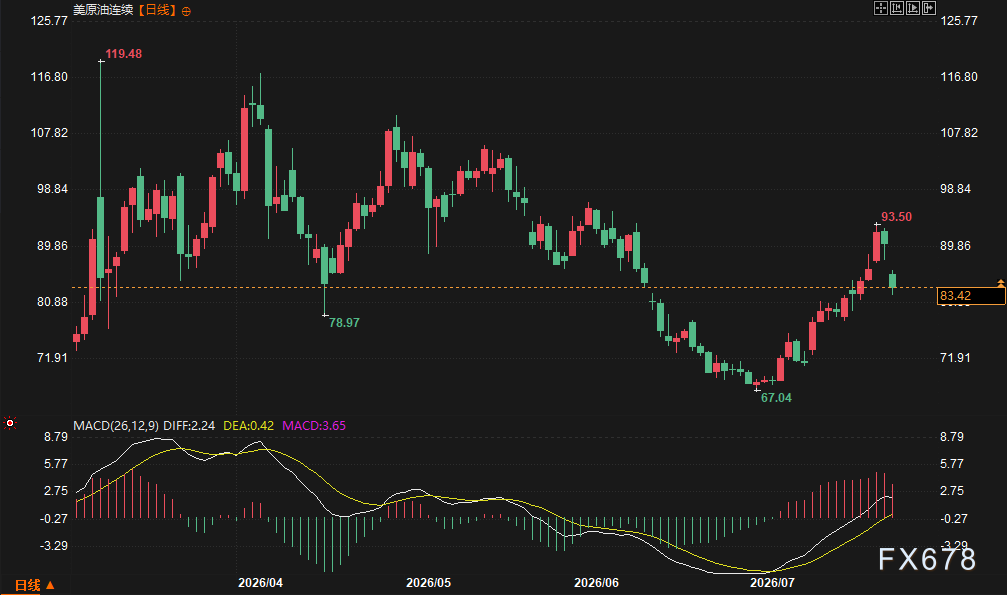This screenshot has height=595, width=1007.
Task: Click the step-back chart axis icon
Action: [897, 8]
